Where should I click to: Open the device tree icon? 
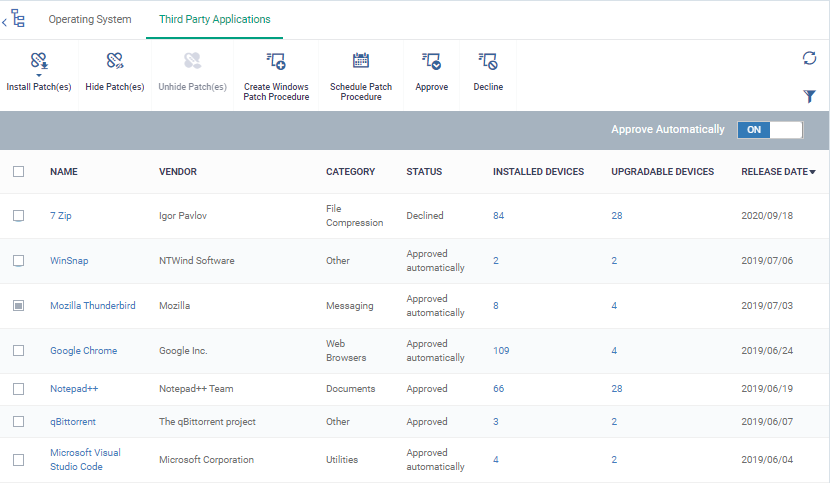coord(19,19)
